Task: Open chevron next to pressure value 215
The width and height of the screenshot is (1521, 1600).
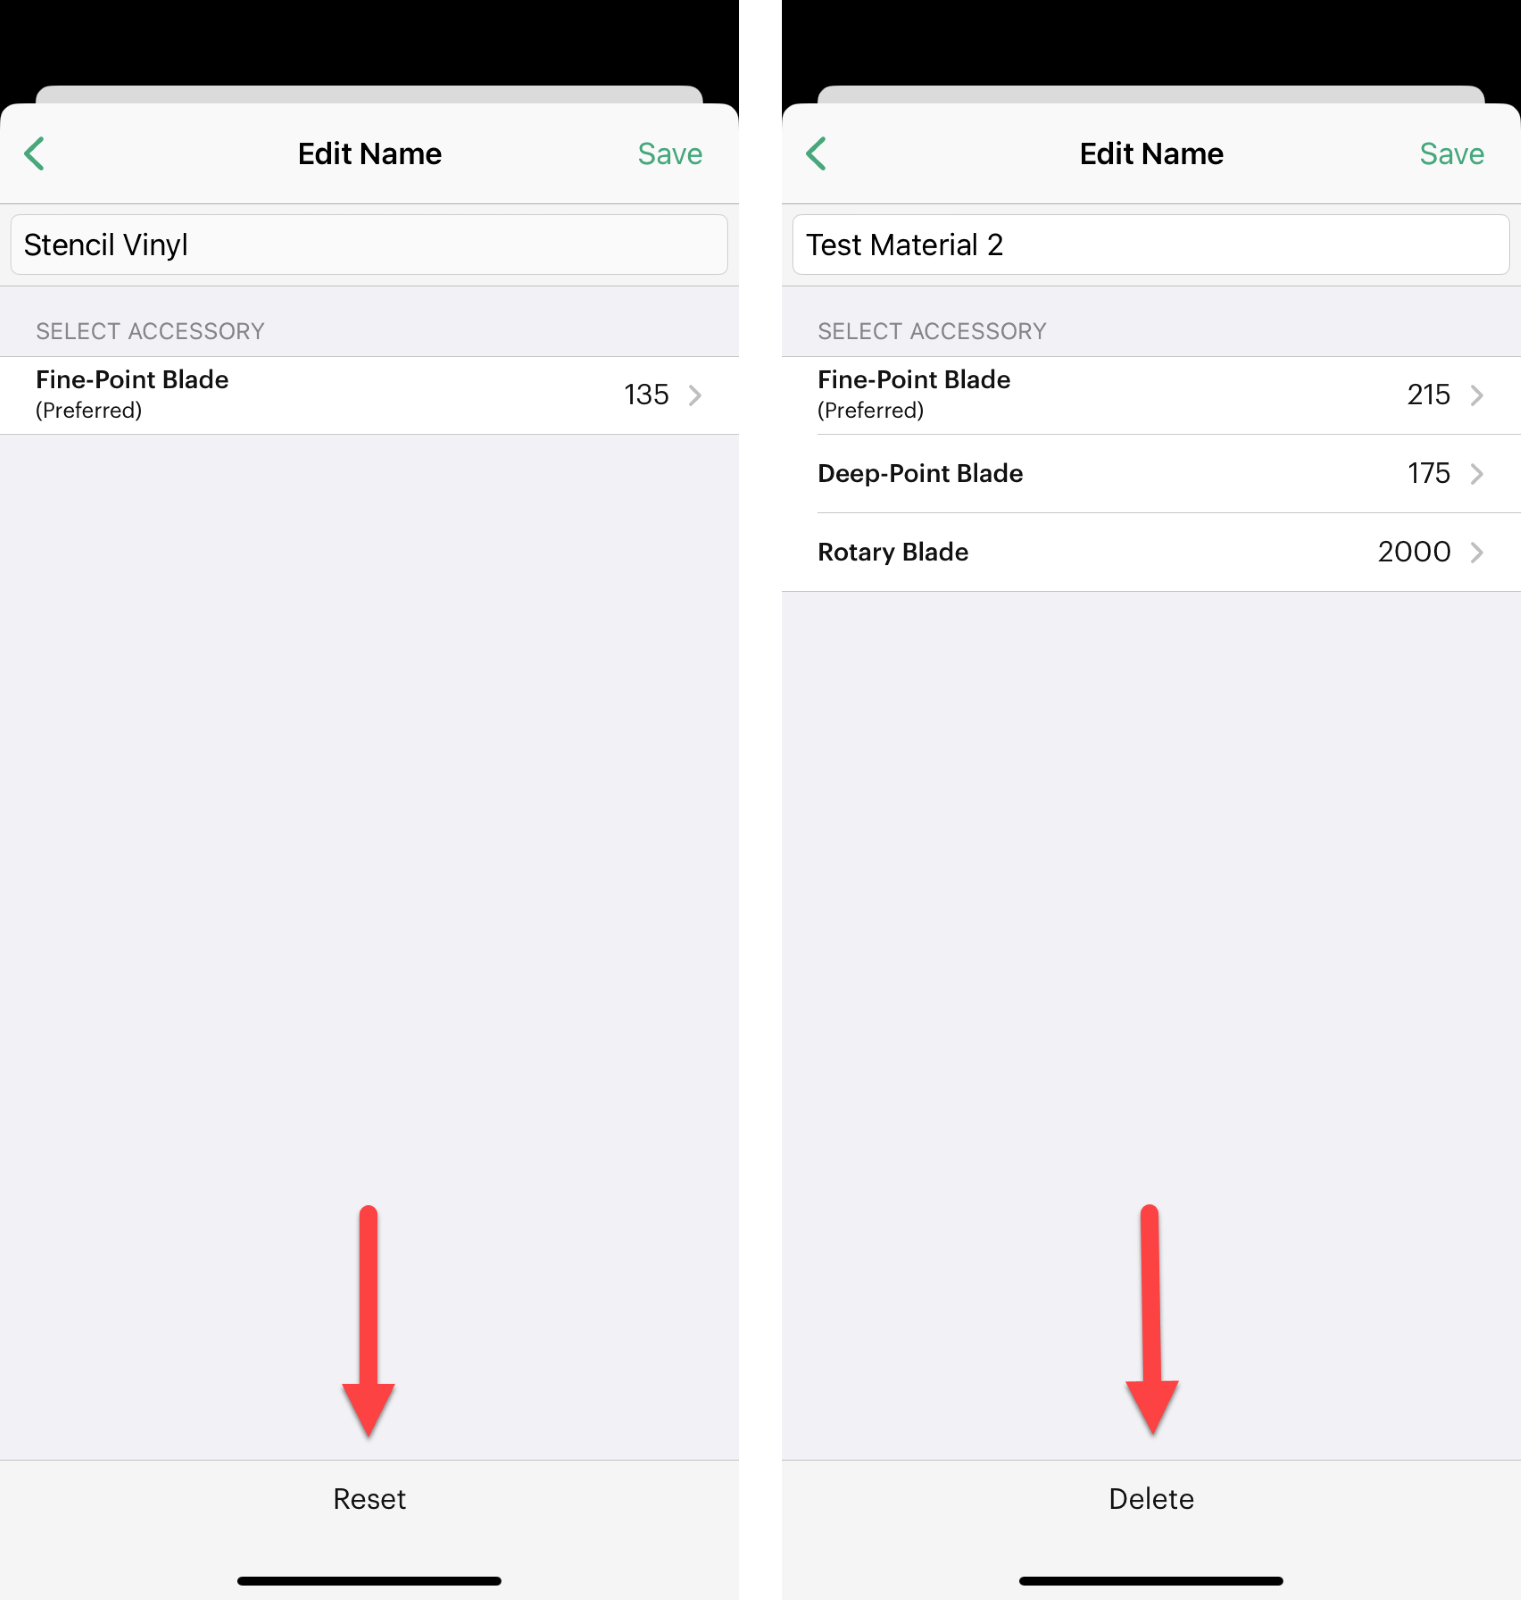Action: pos(1477,396)
